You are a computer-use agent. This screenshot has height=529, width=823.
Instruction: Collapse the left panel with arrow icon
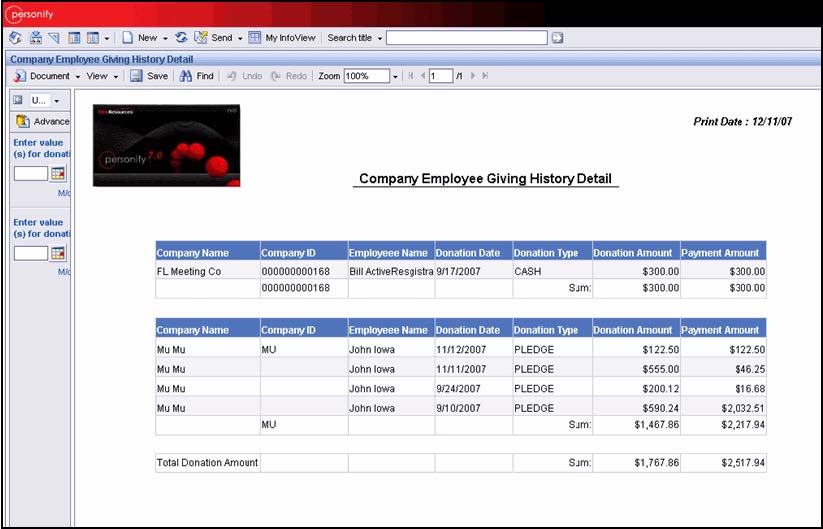click(x=18, y=100)
